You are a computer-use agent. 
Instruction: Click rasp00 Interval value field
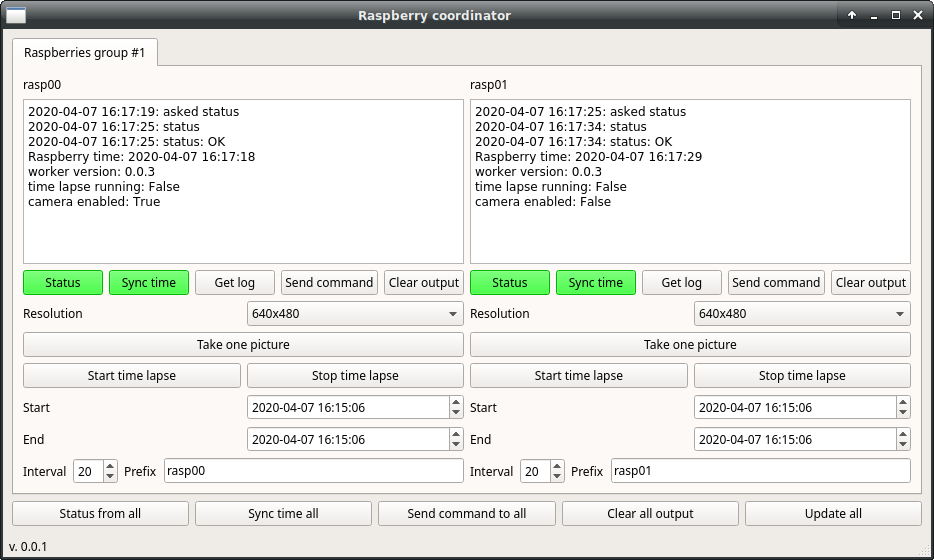[x=88, y=471]
